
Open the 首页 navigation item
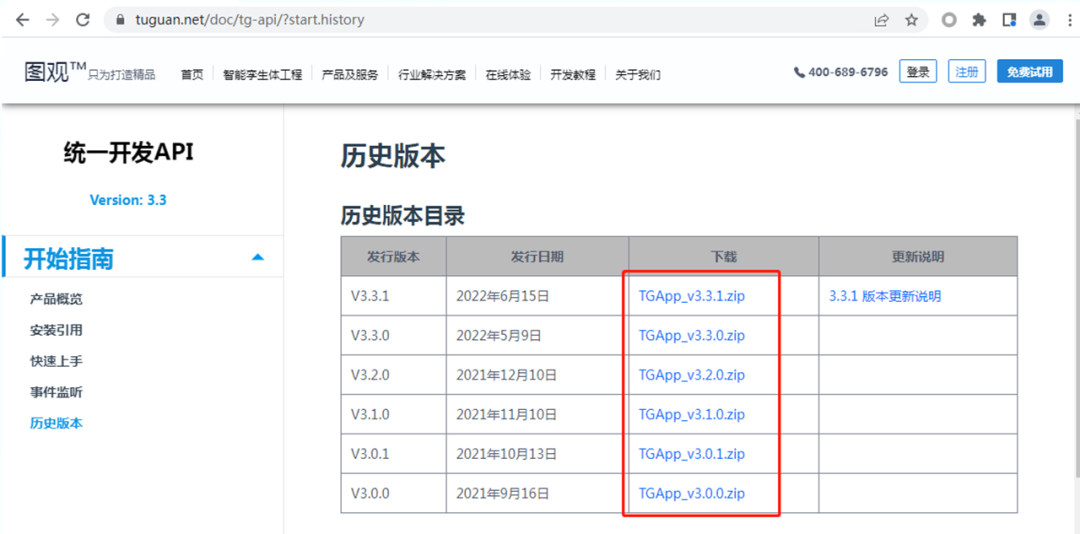[192, 75]
